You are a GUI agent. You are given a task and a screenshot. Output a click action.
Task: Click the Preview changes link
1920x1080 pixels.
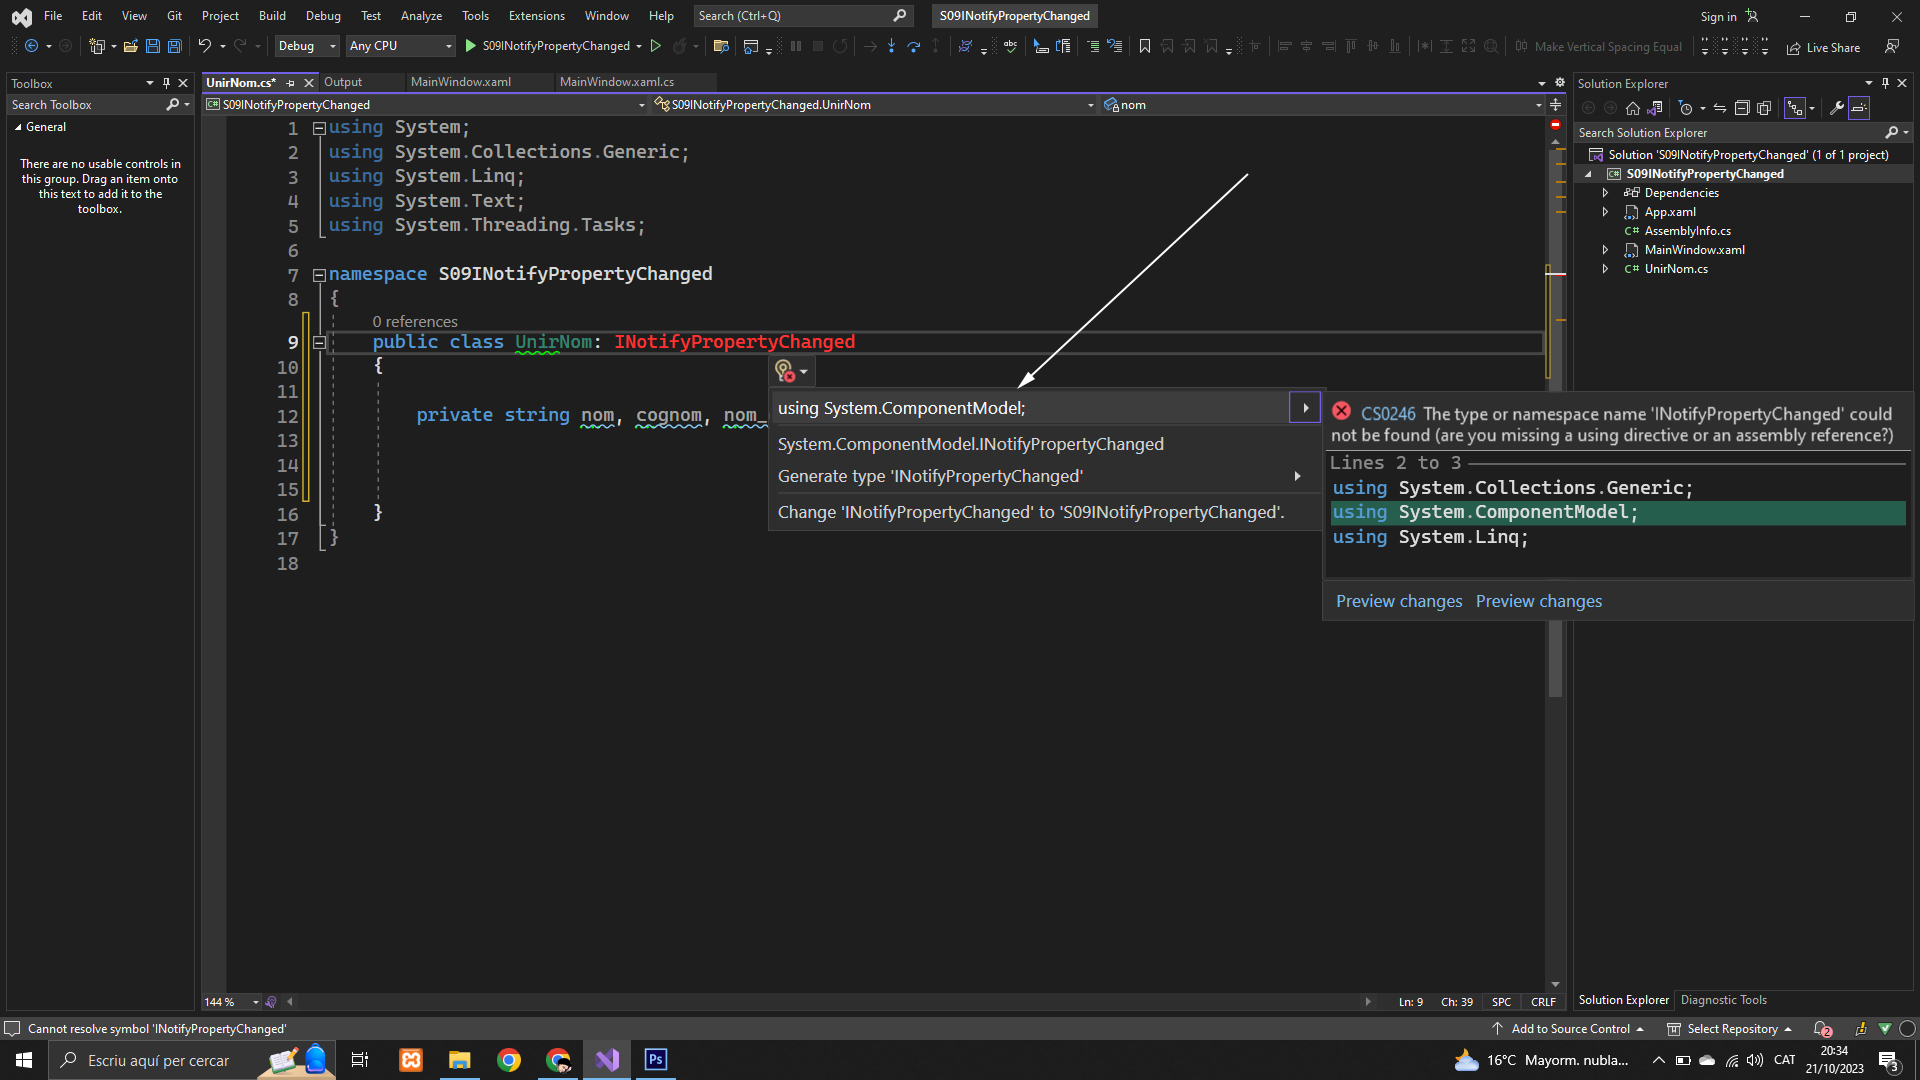pyautogui.click(x=1398, y=601)
